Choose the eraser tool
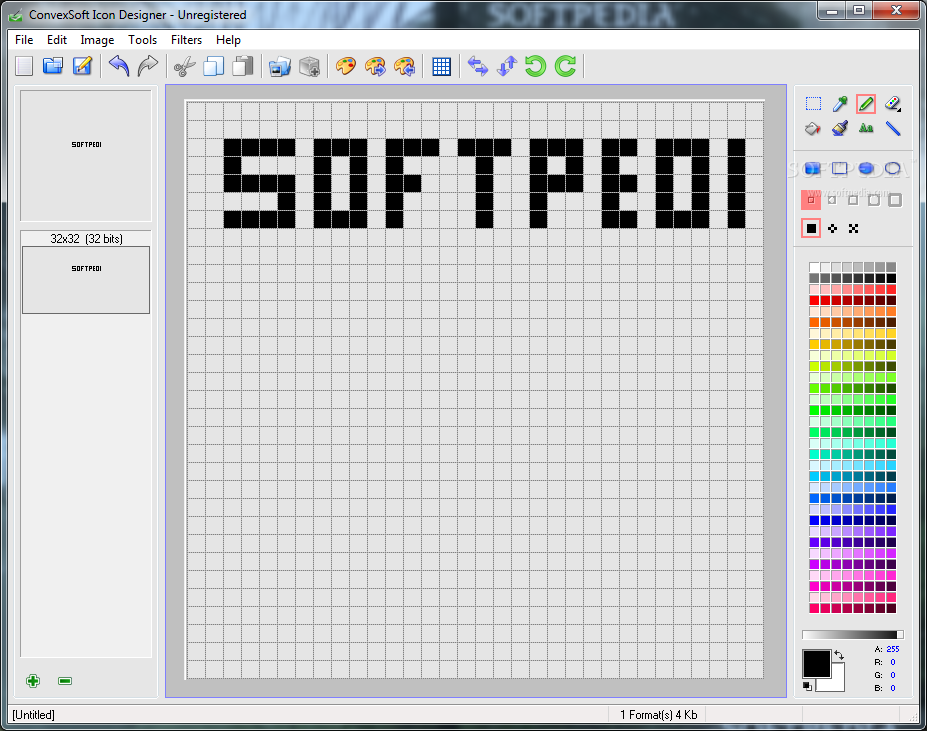 [x=893, y=104]
